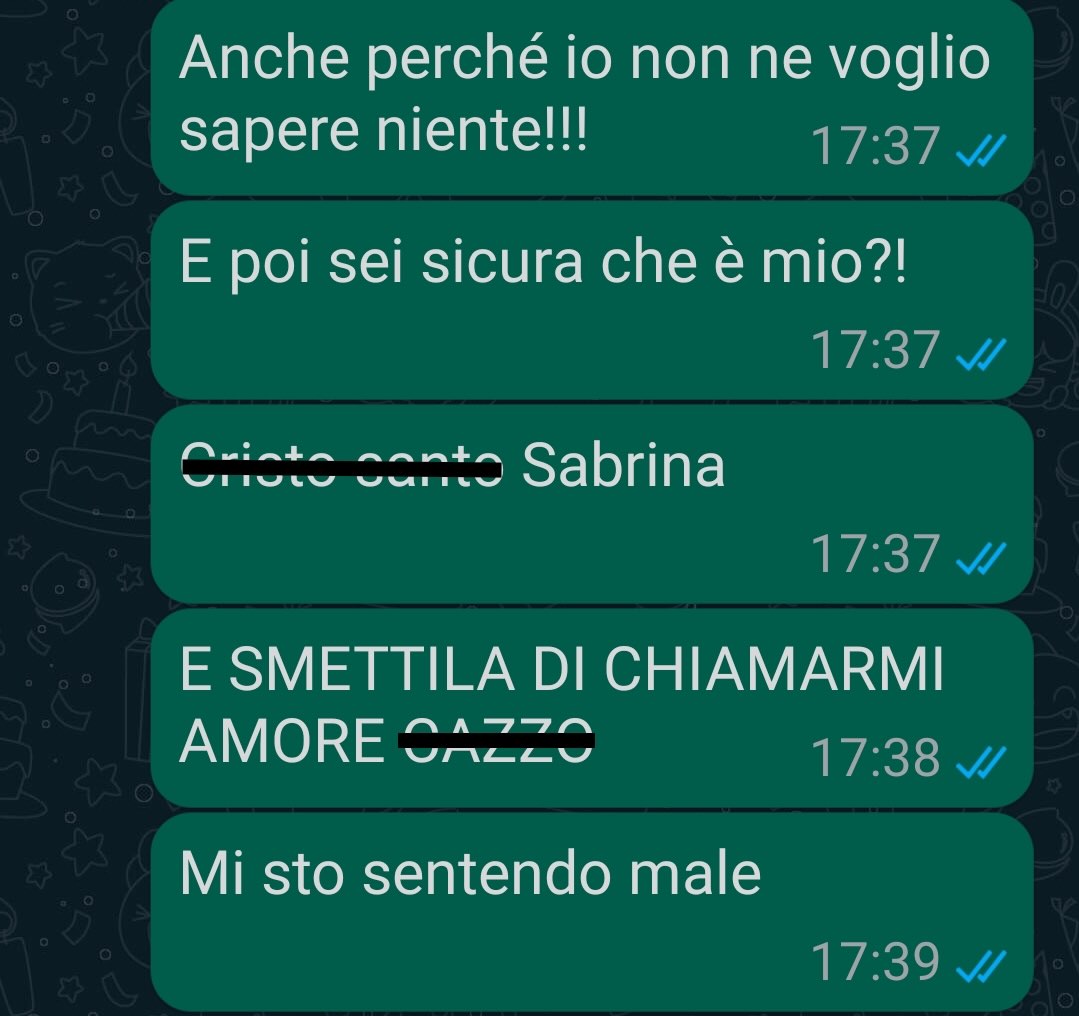Image resolution: width=1079 pixels, height=1016 pixels.
Task: Select the 'Anche perché io non ne voglio' message bubble
Action: 592,97
